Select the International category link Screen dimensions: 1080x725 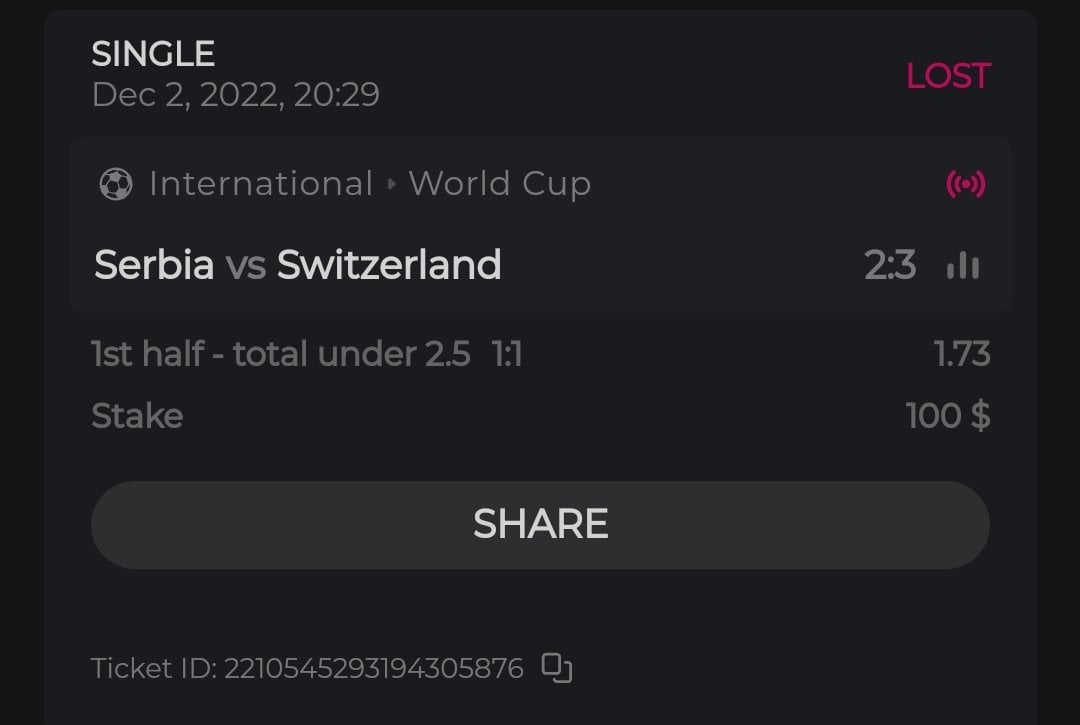pyautogui.click(x=261, y=184)
